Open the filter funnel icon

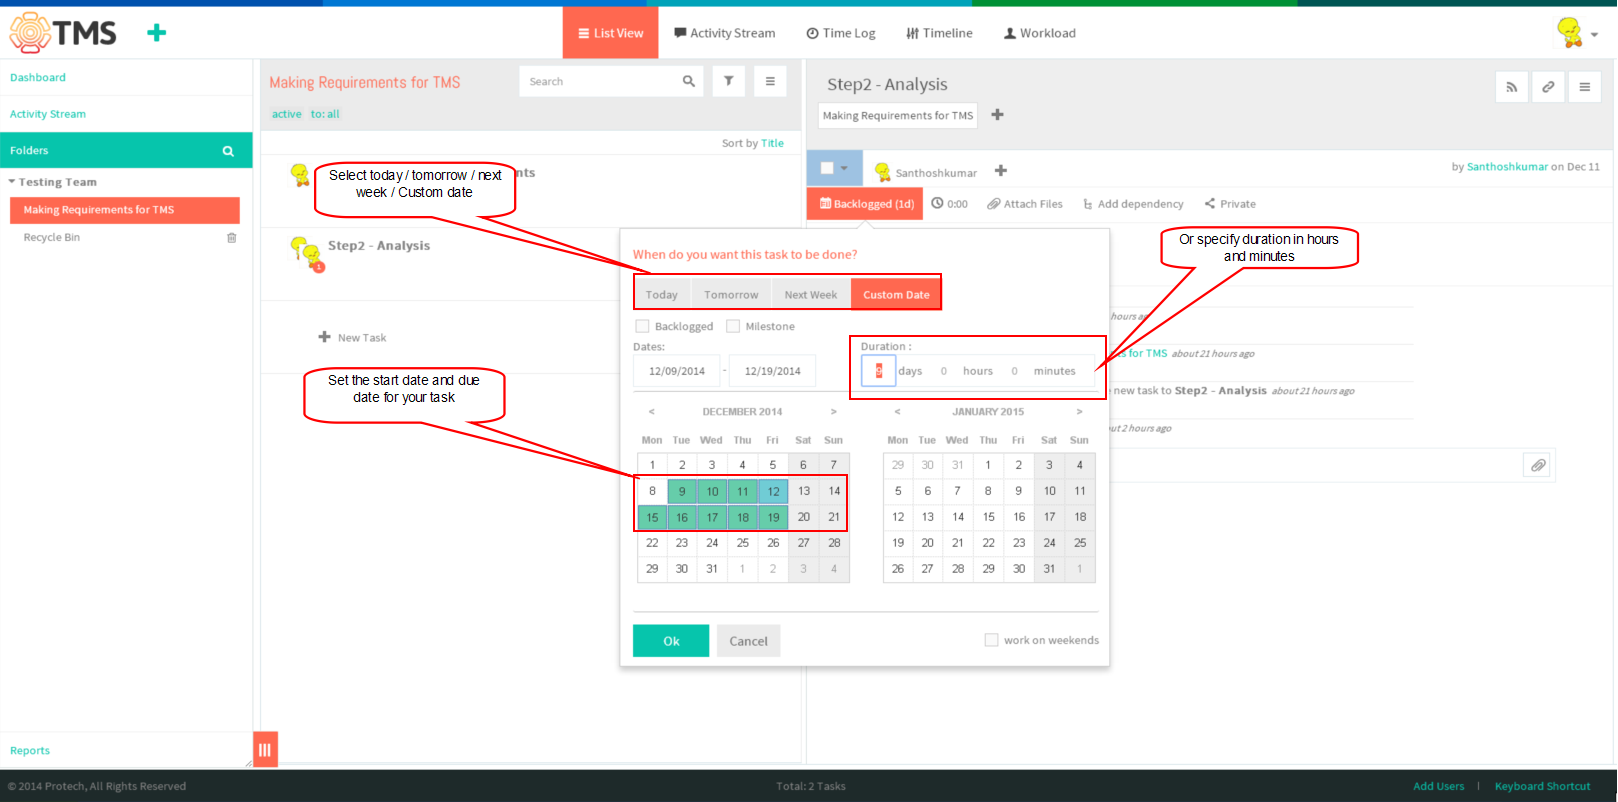tap(729, 81)
